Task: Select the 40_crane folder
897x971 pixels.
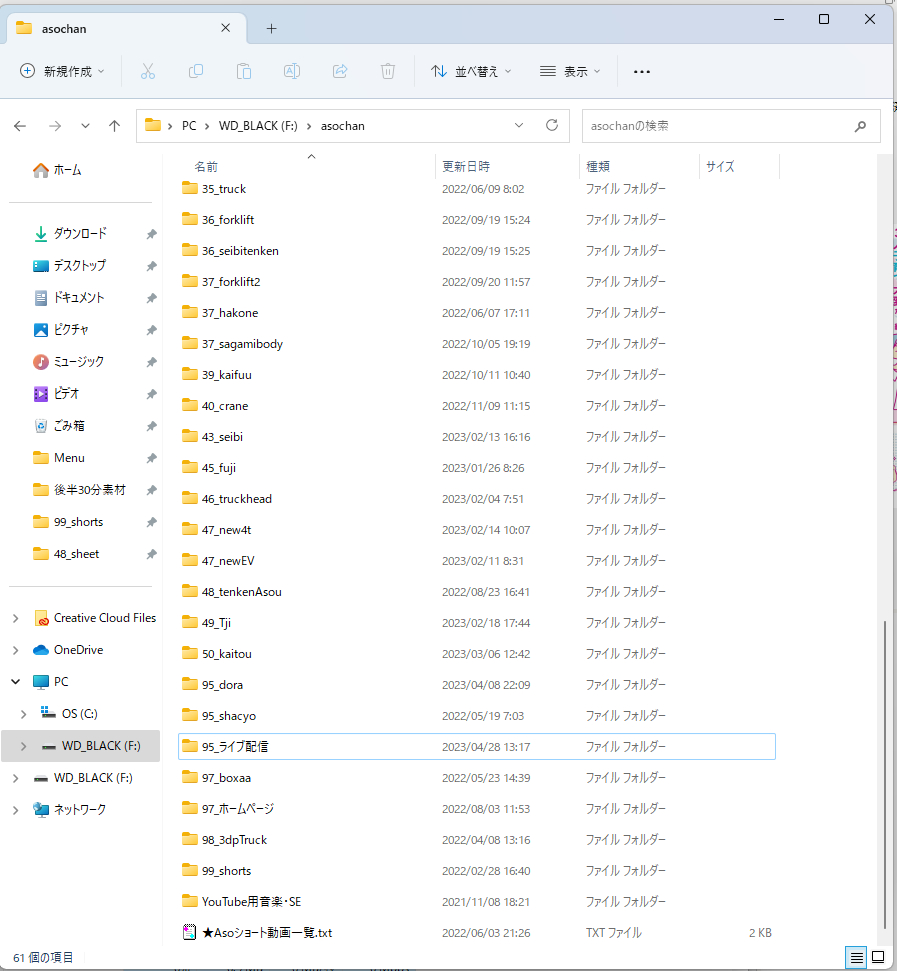Action: [x=477, y=406]
